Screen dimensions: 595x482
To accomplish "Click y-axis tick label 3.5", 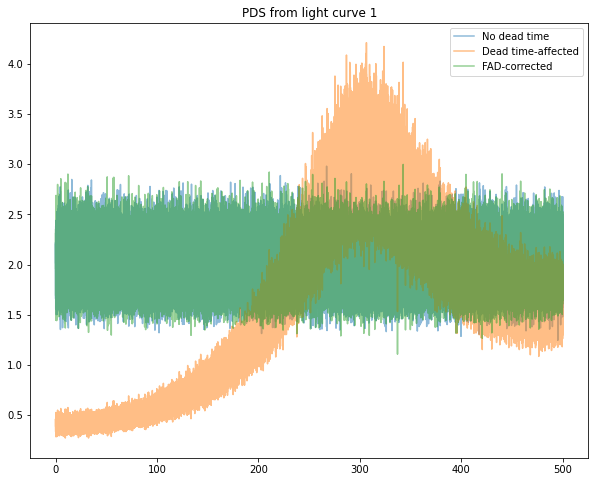I will 15,114.
